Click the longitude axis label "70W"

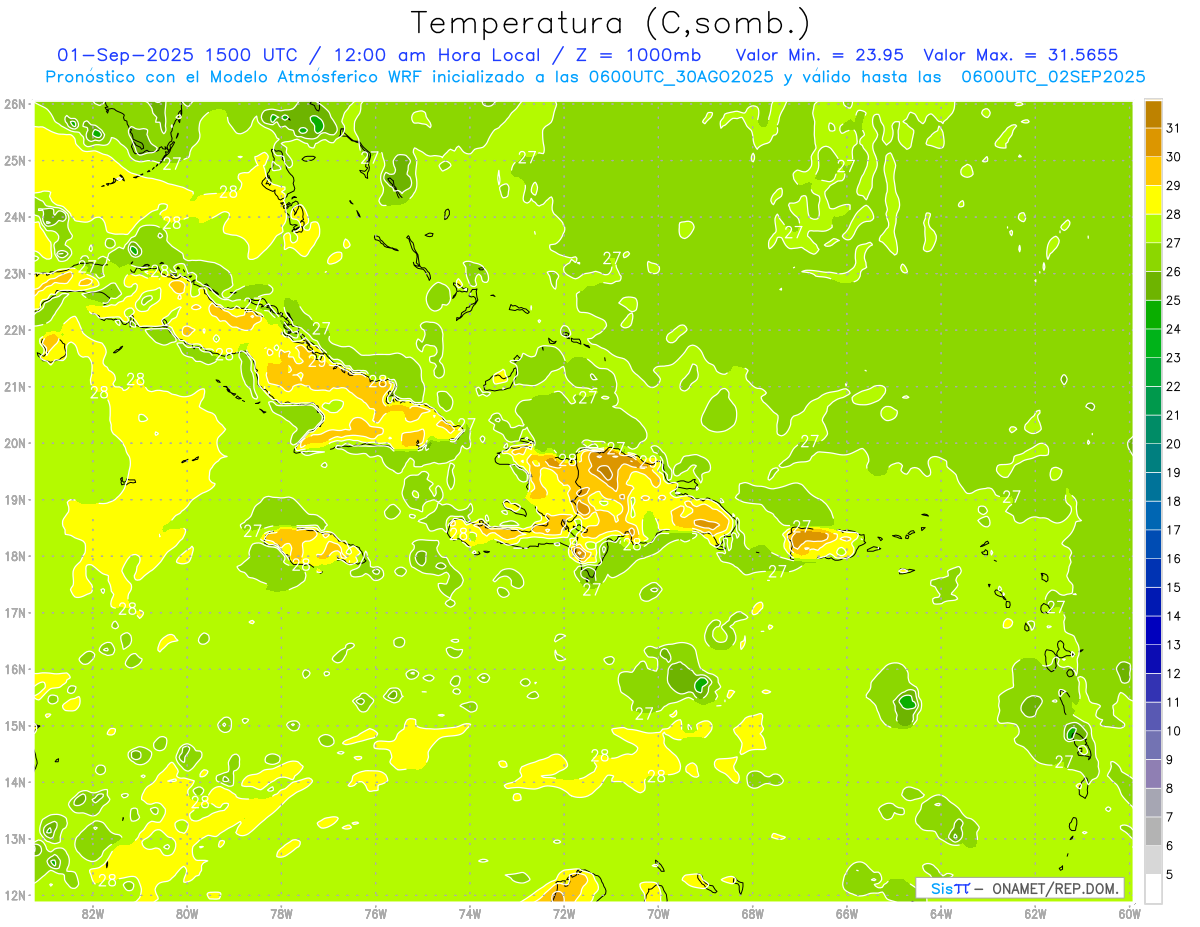click(x=658, y=913)
